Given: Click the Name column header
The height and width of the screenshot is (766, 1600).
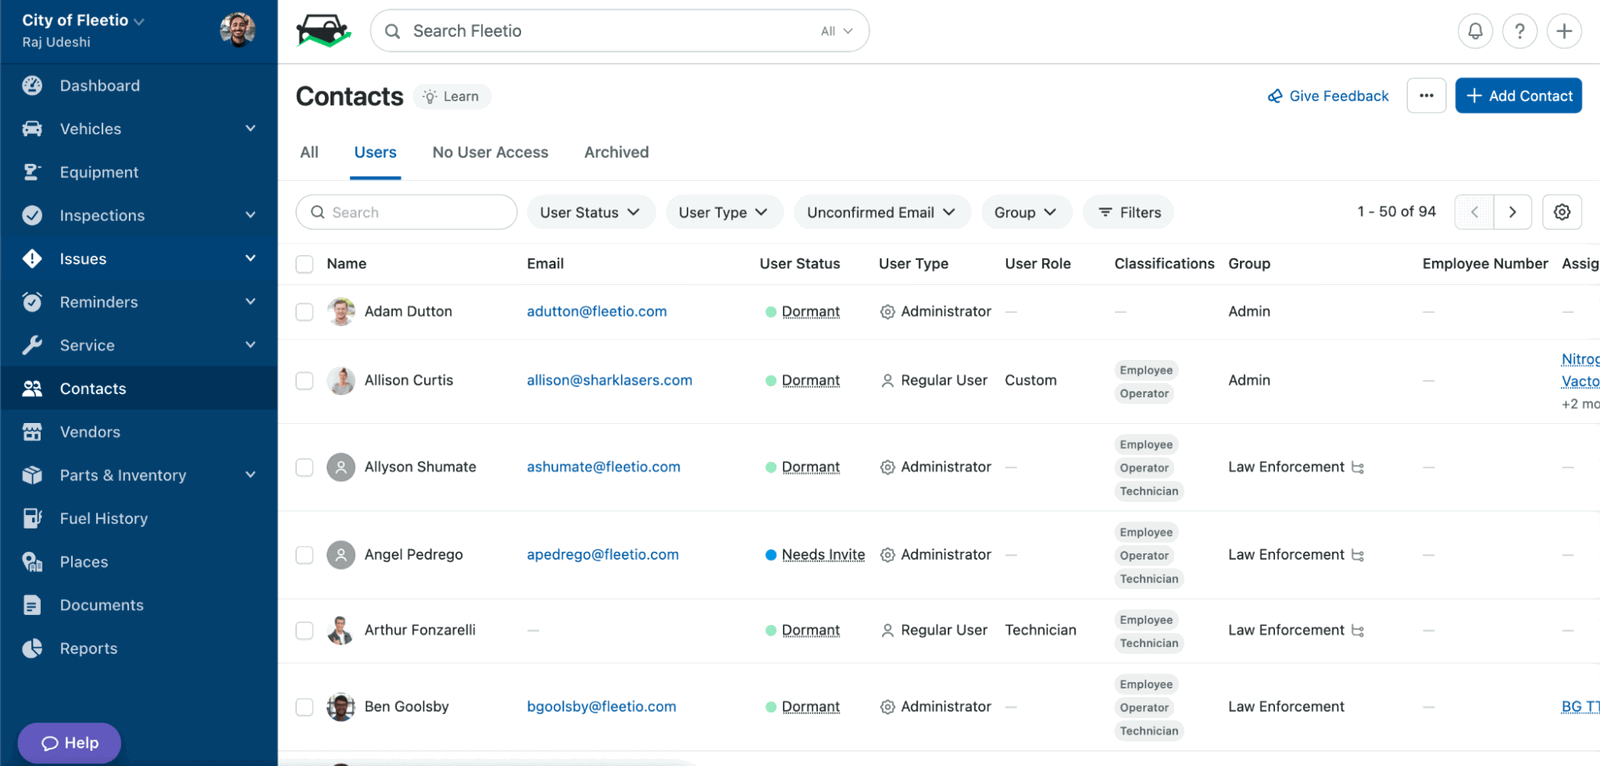Looking at the screenshot, I should [346, 264].
